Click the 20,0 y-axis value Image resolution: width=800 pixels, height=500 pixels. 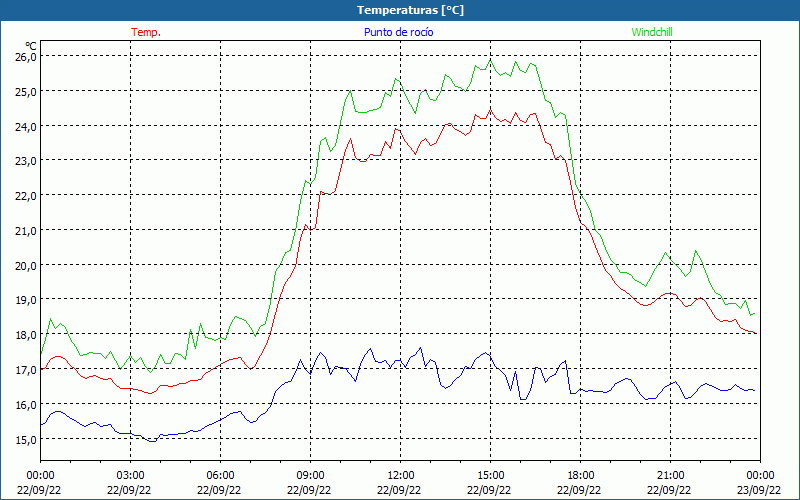[x=26, y=265]
